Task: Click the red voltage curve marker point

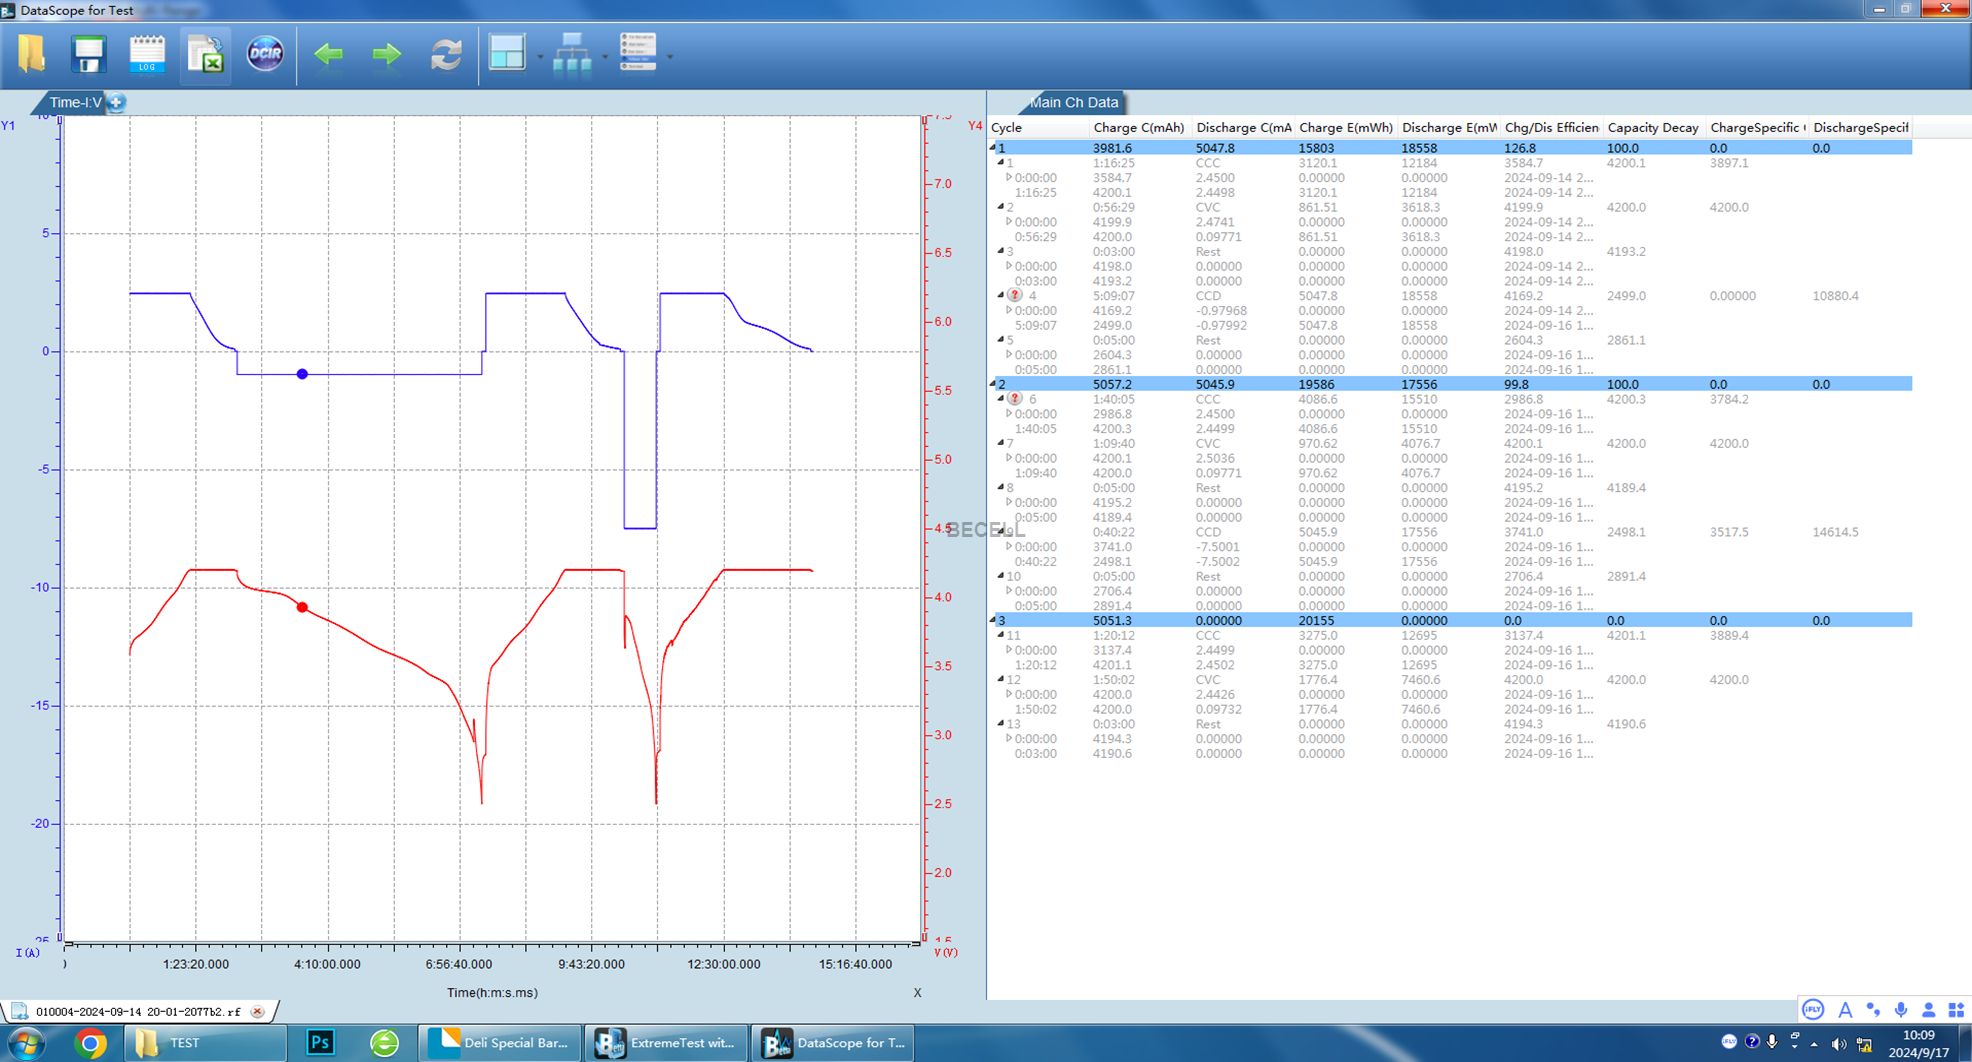Action: click(302, 607)
